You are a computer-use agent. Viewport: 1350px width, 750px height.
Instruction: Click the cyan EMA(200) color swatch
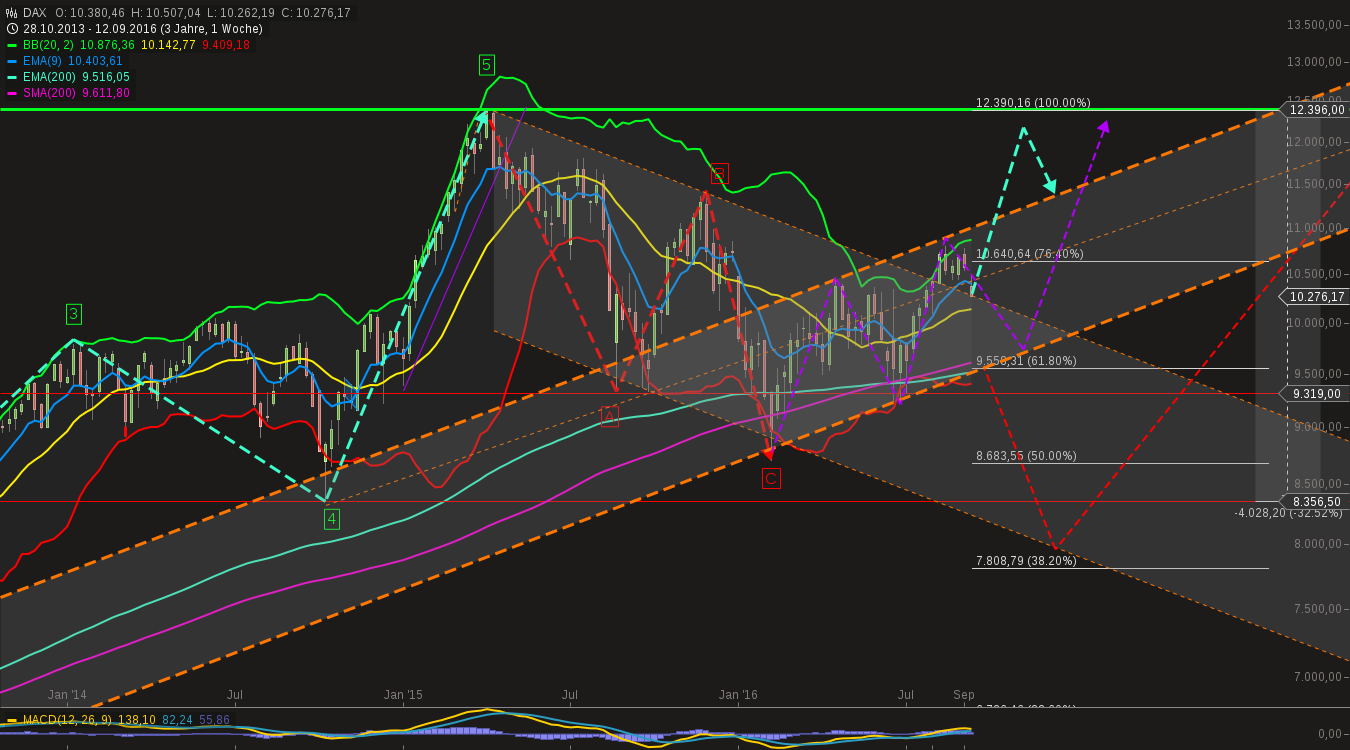tap(12, 77)
